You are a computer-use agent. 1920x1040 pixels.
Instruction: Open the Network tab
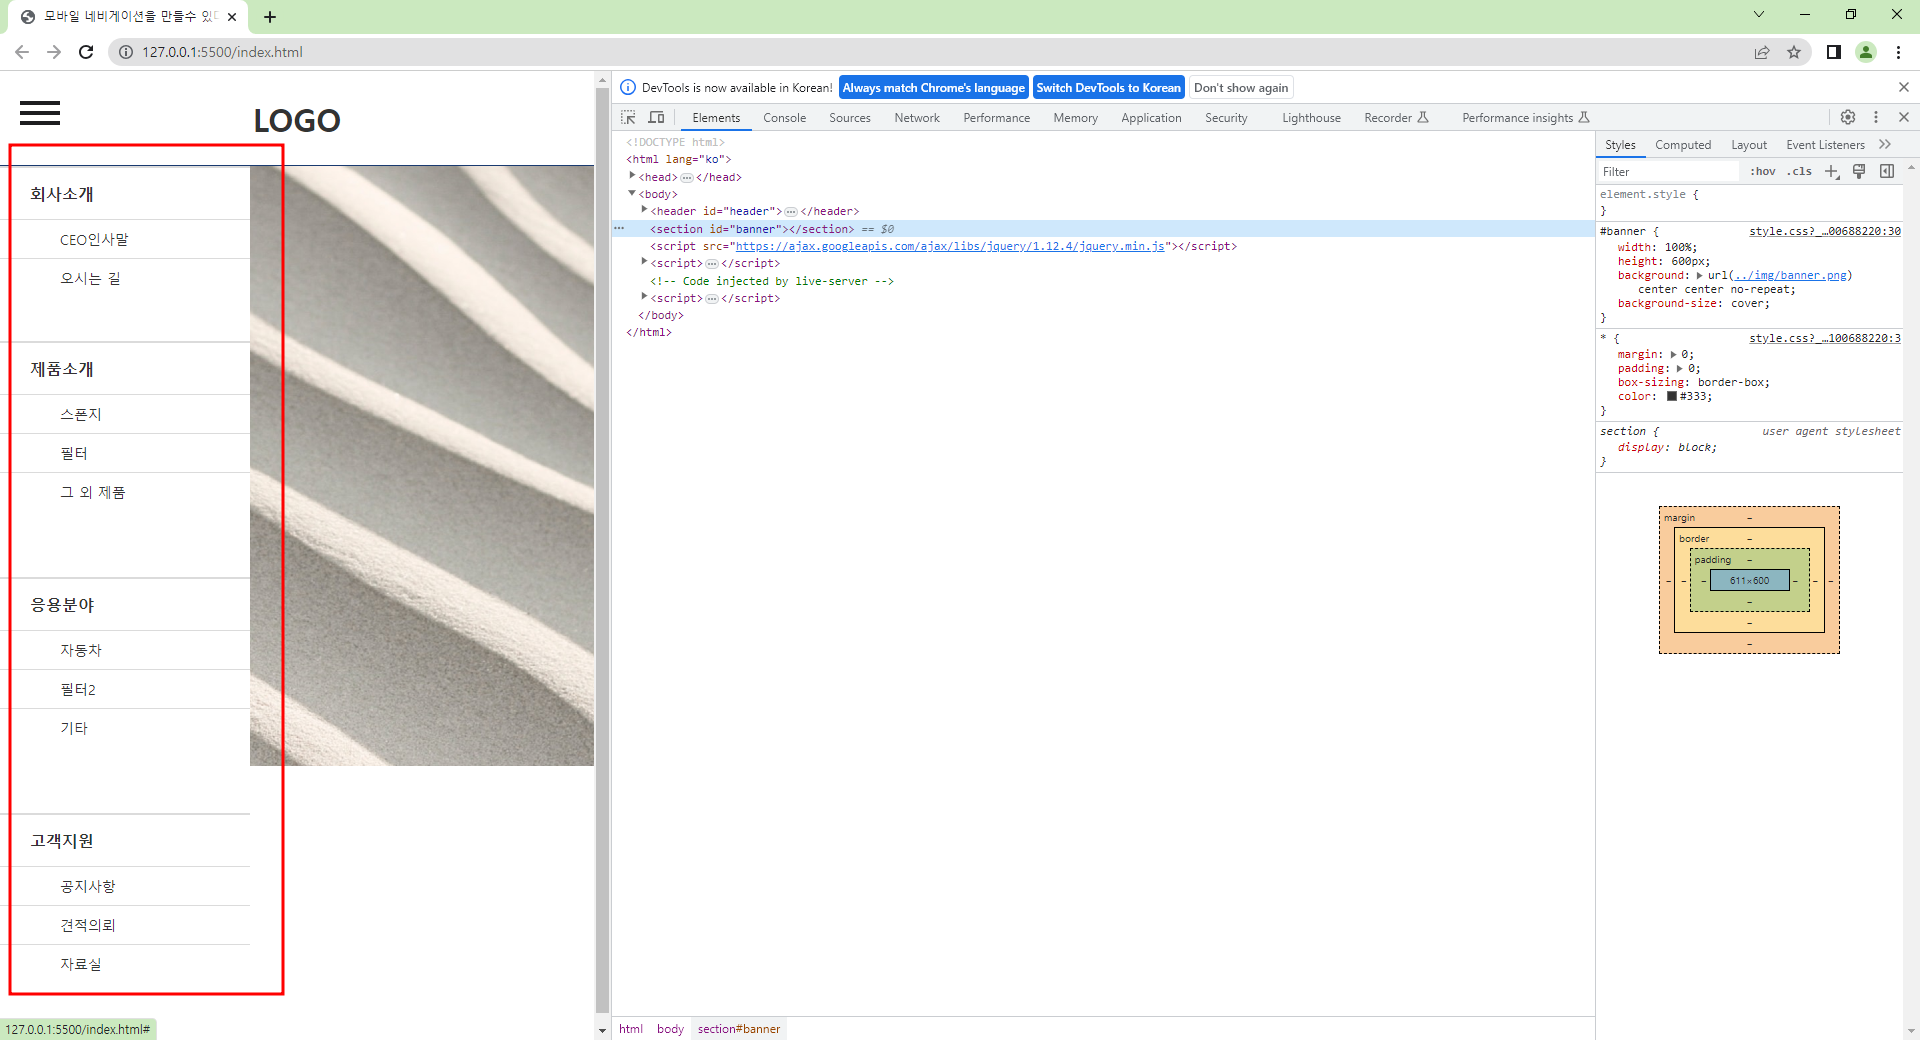pyautogui.click(x=917, y=118)
